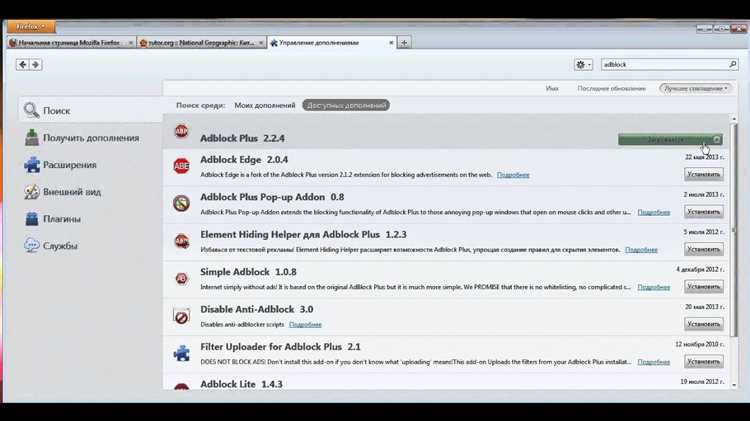Click the Filter Uploader puzzle icon
Viewport: 750px width, 421px height.
(x=181, y=353)
